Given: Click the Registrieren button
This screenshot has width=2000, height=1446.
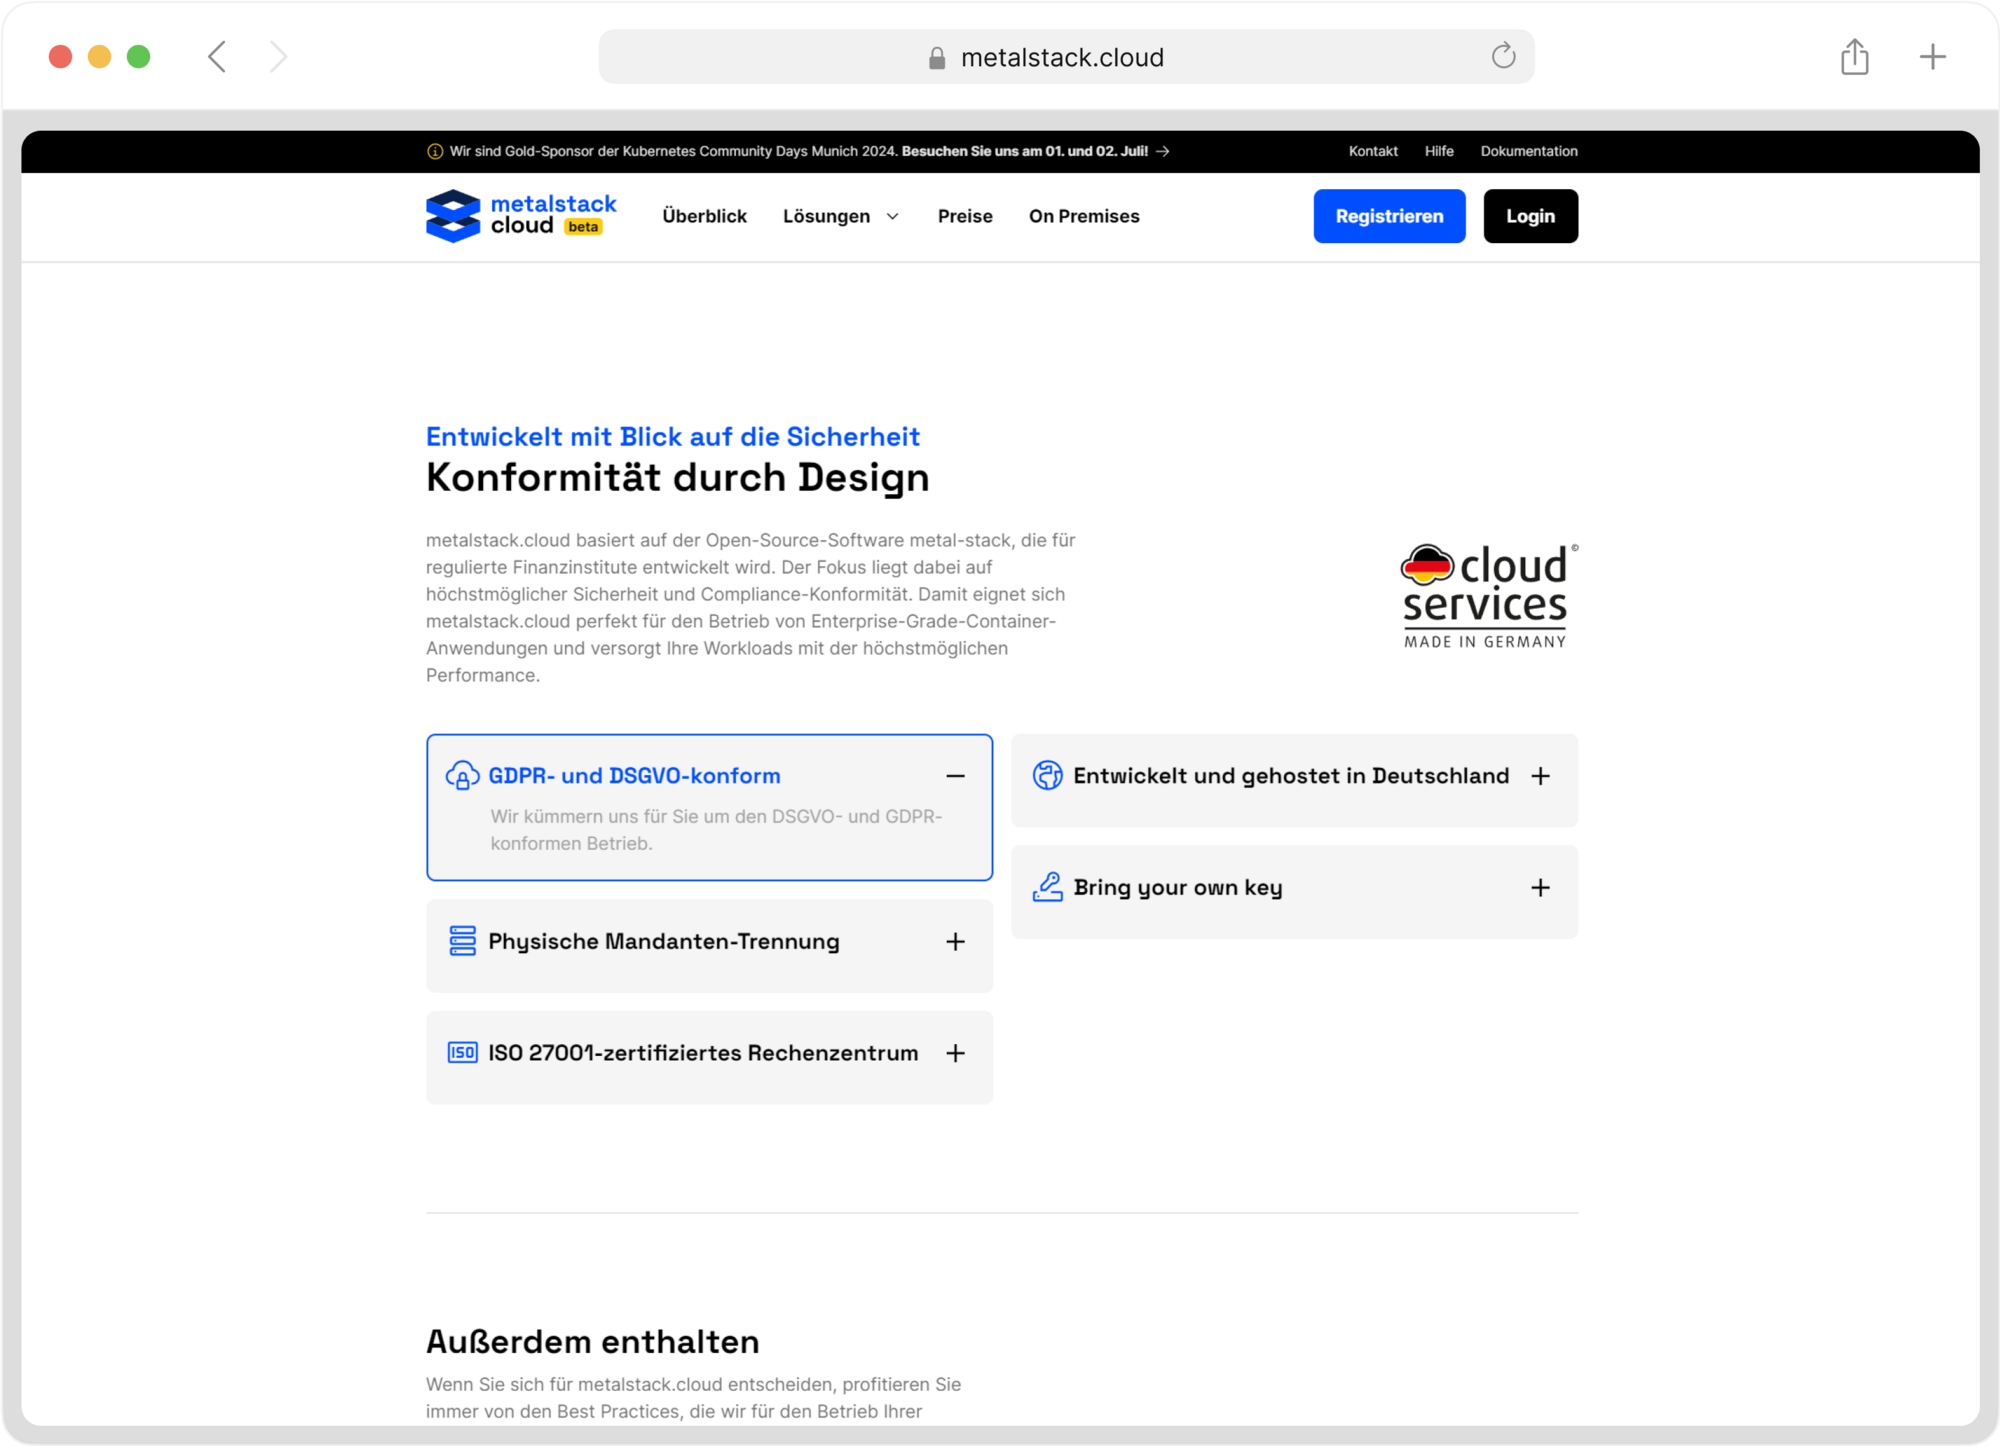Looking at the screenshot, I should (x=1389, y=216).
